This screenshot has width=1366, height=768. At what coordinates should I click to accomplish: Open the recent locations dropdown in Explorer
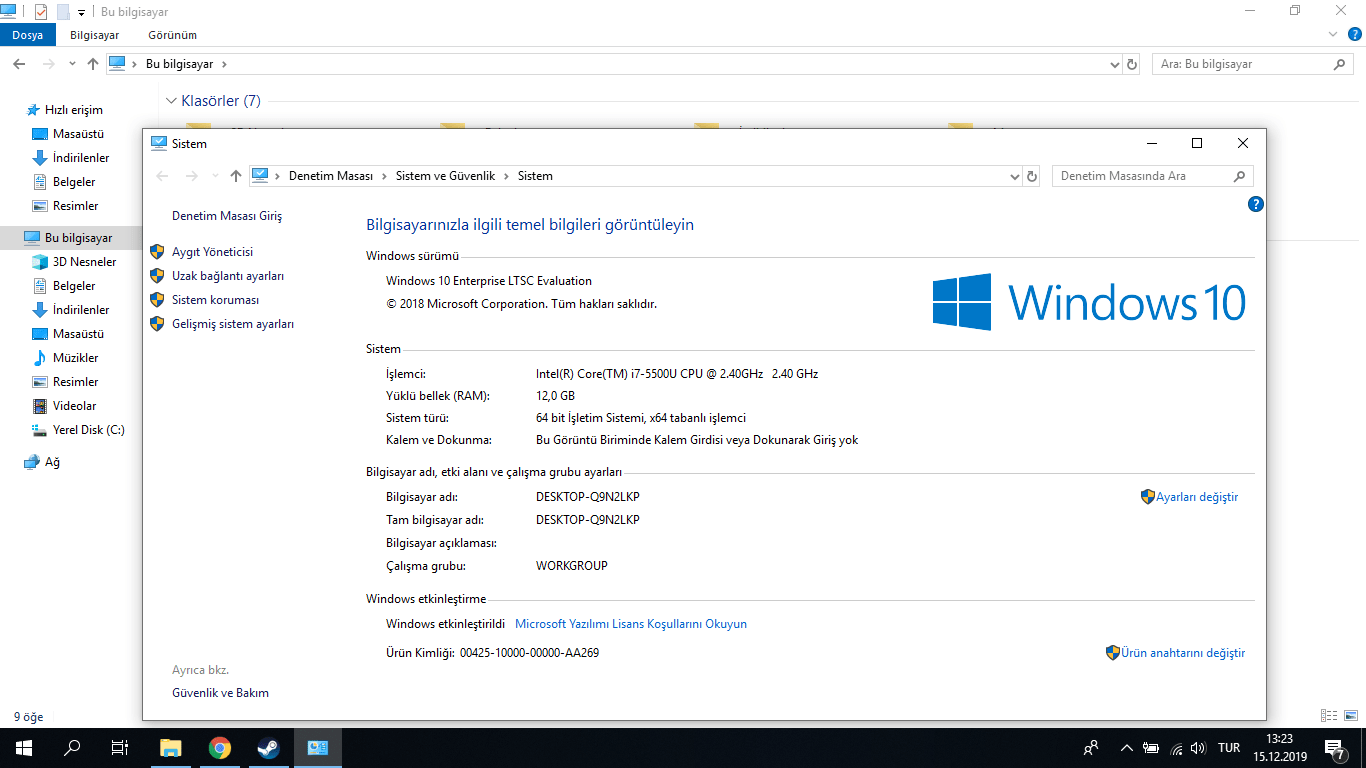point(72,64)
